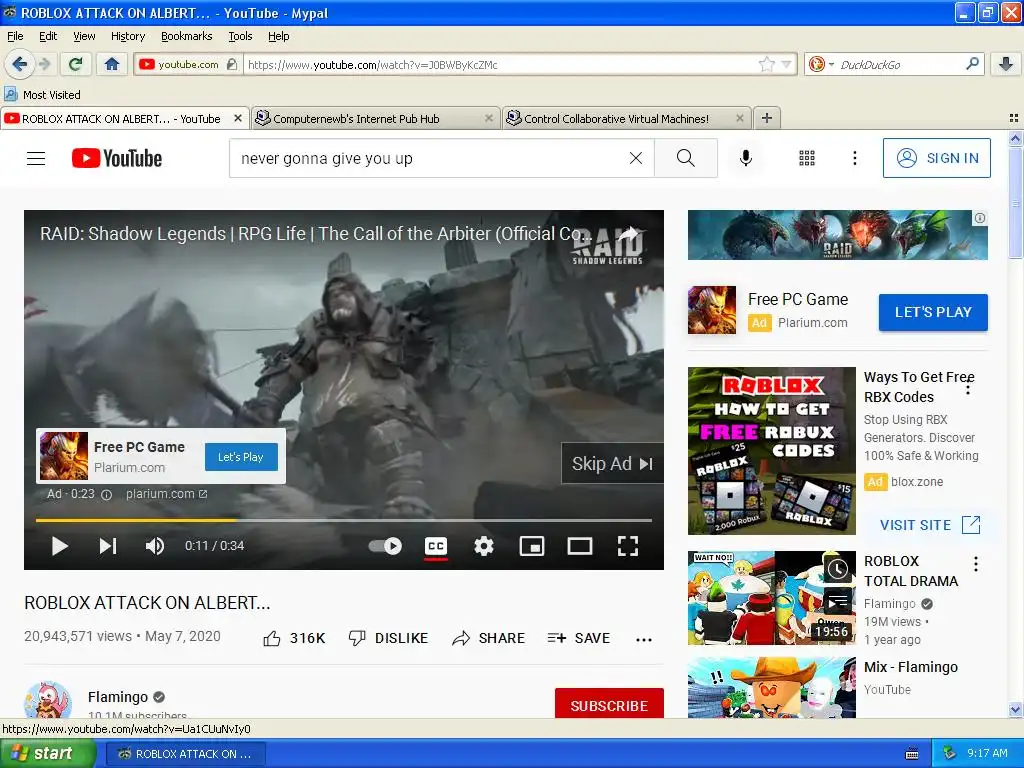Screen dimensions: 1024x768
Task: Click the SIGN IN button
Action: pyautogui.click(x=936, y=158)
